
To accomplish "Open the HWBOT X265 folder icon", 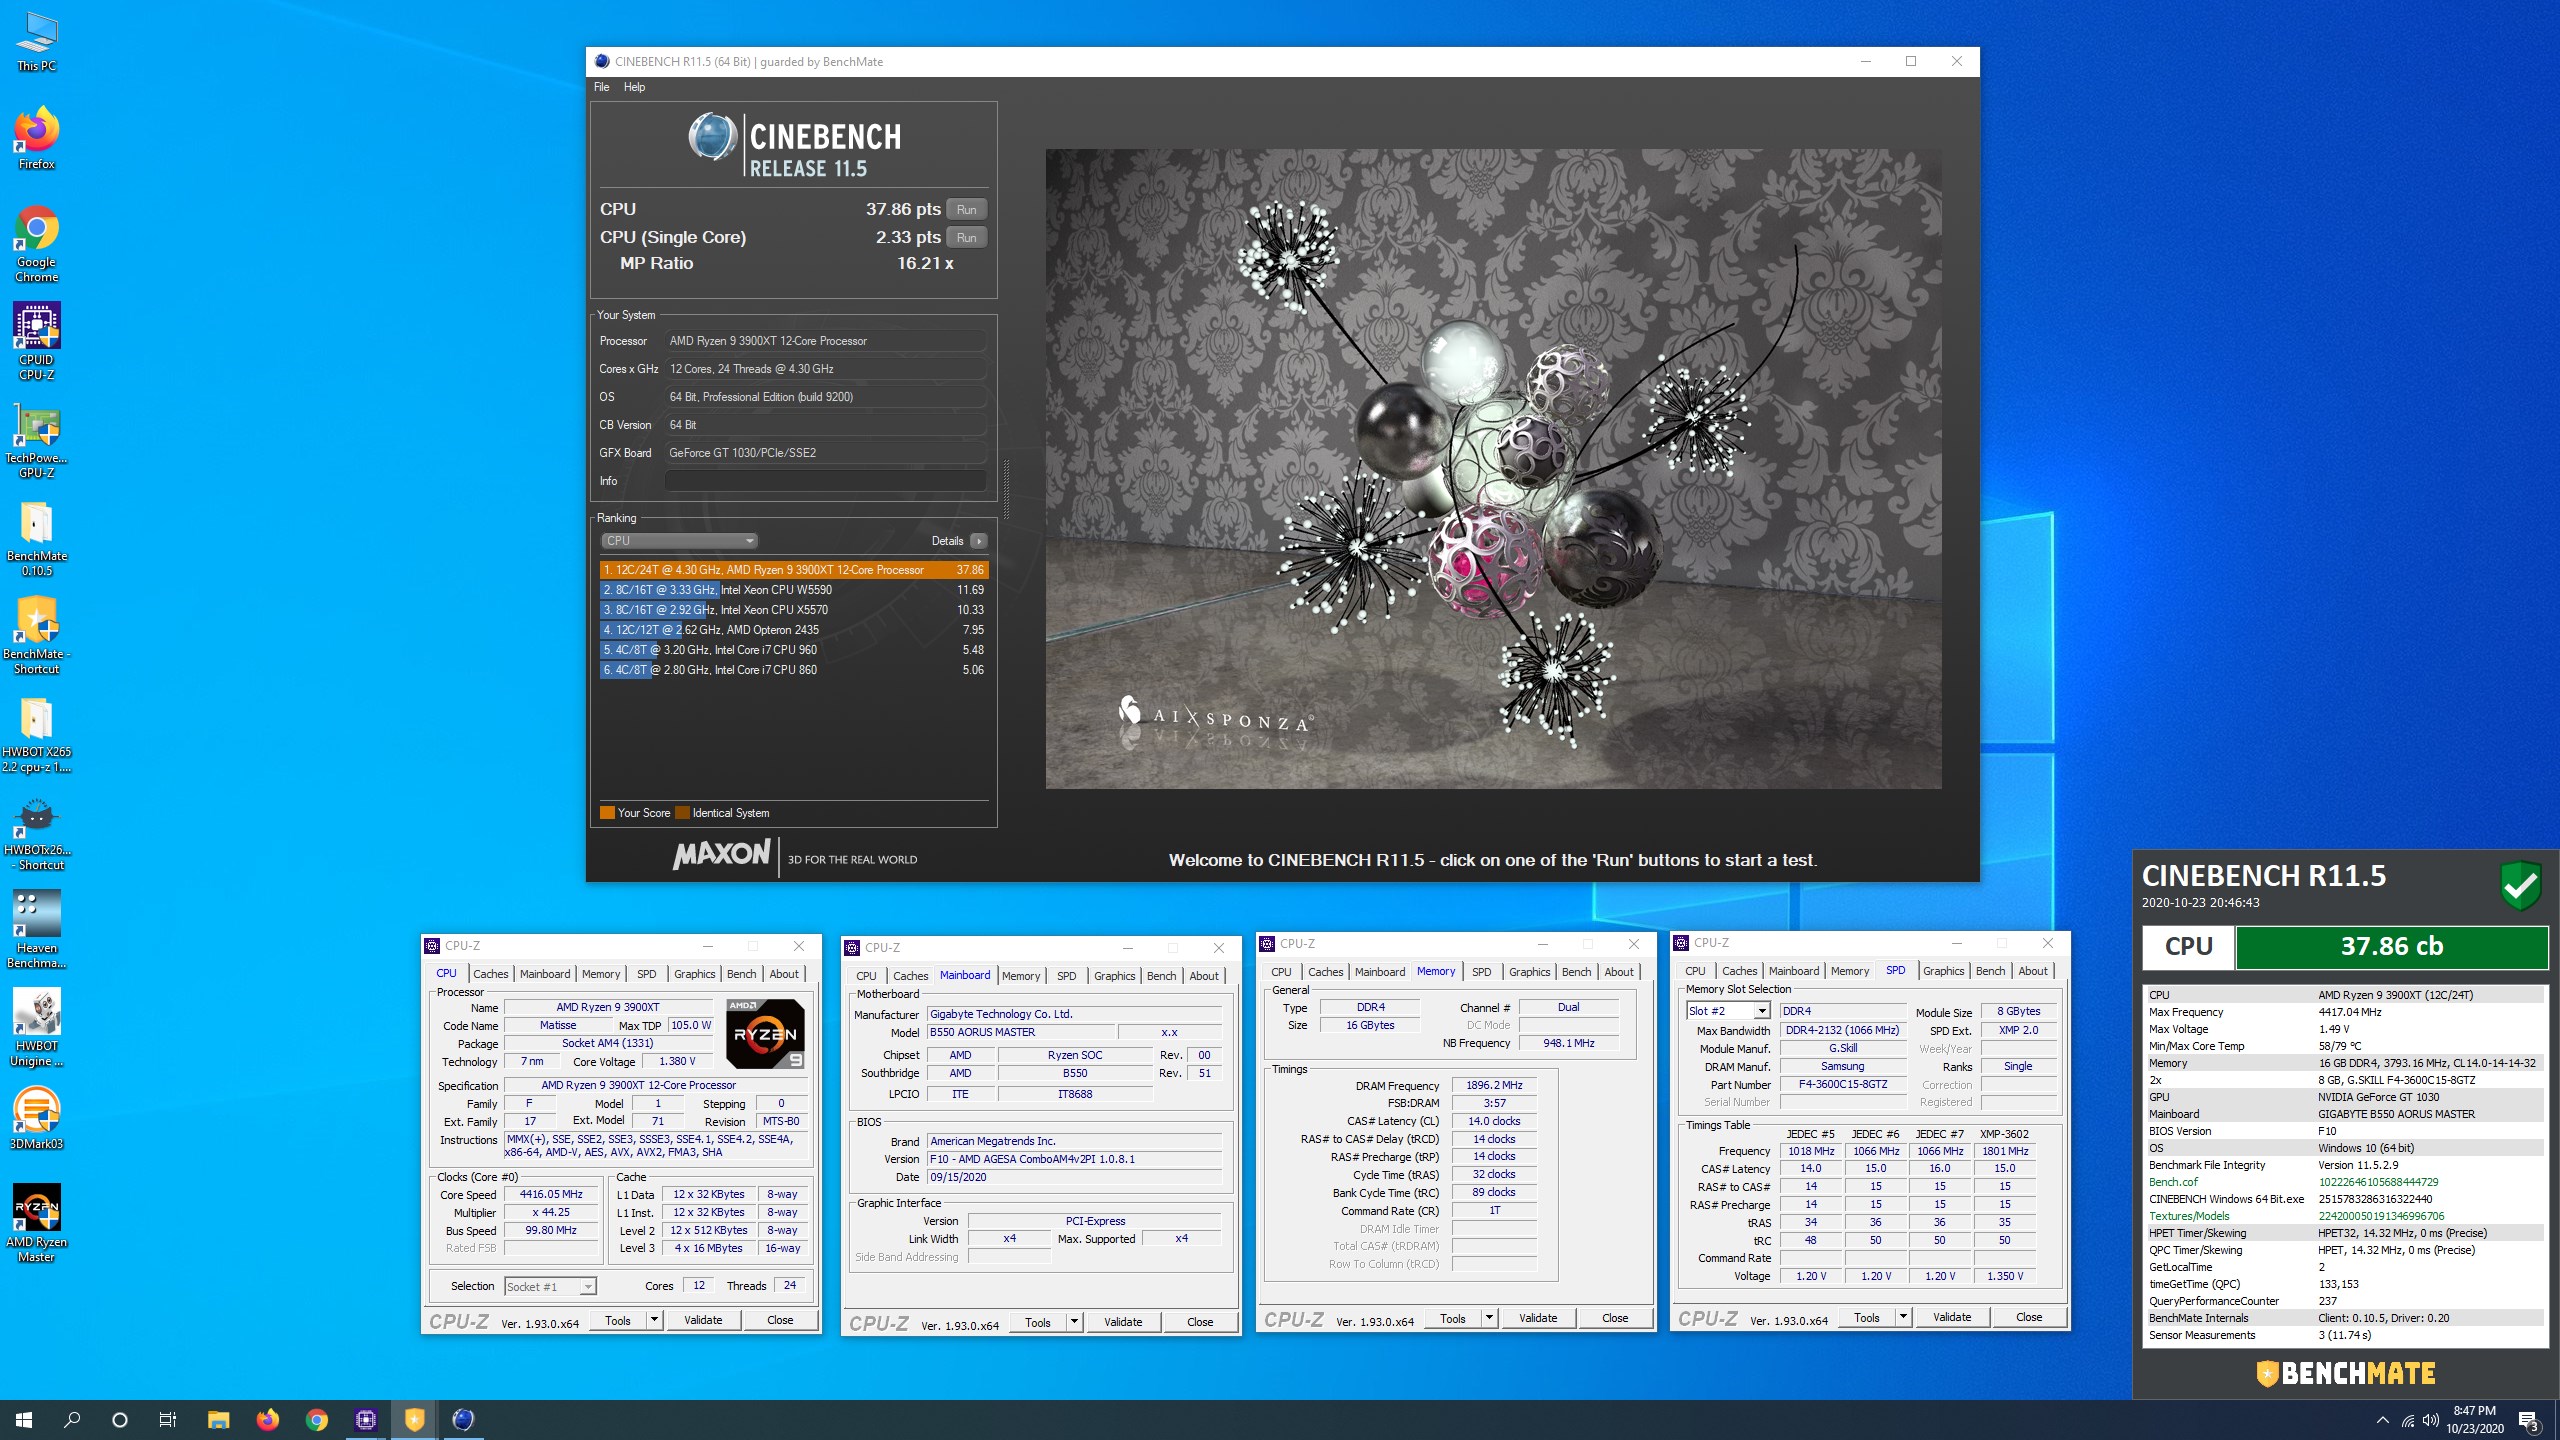I will pos(37,734).
